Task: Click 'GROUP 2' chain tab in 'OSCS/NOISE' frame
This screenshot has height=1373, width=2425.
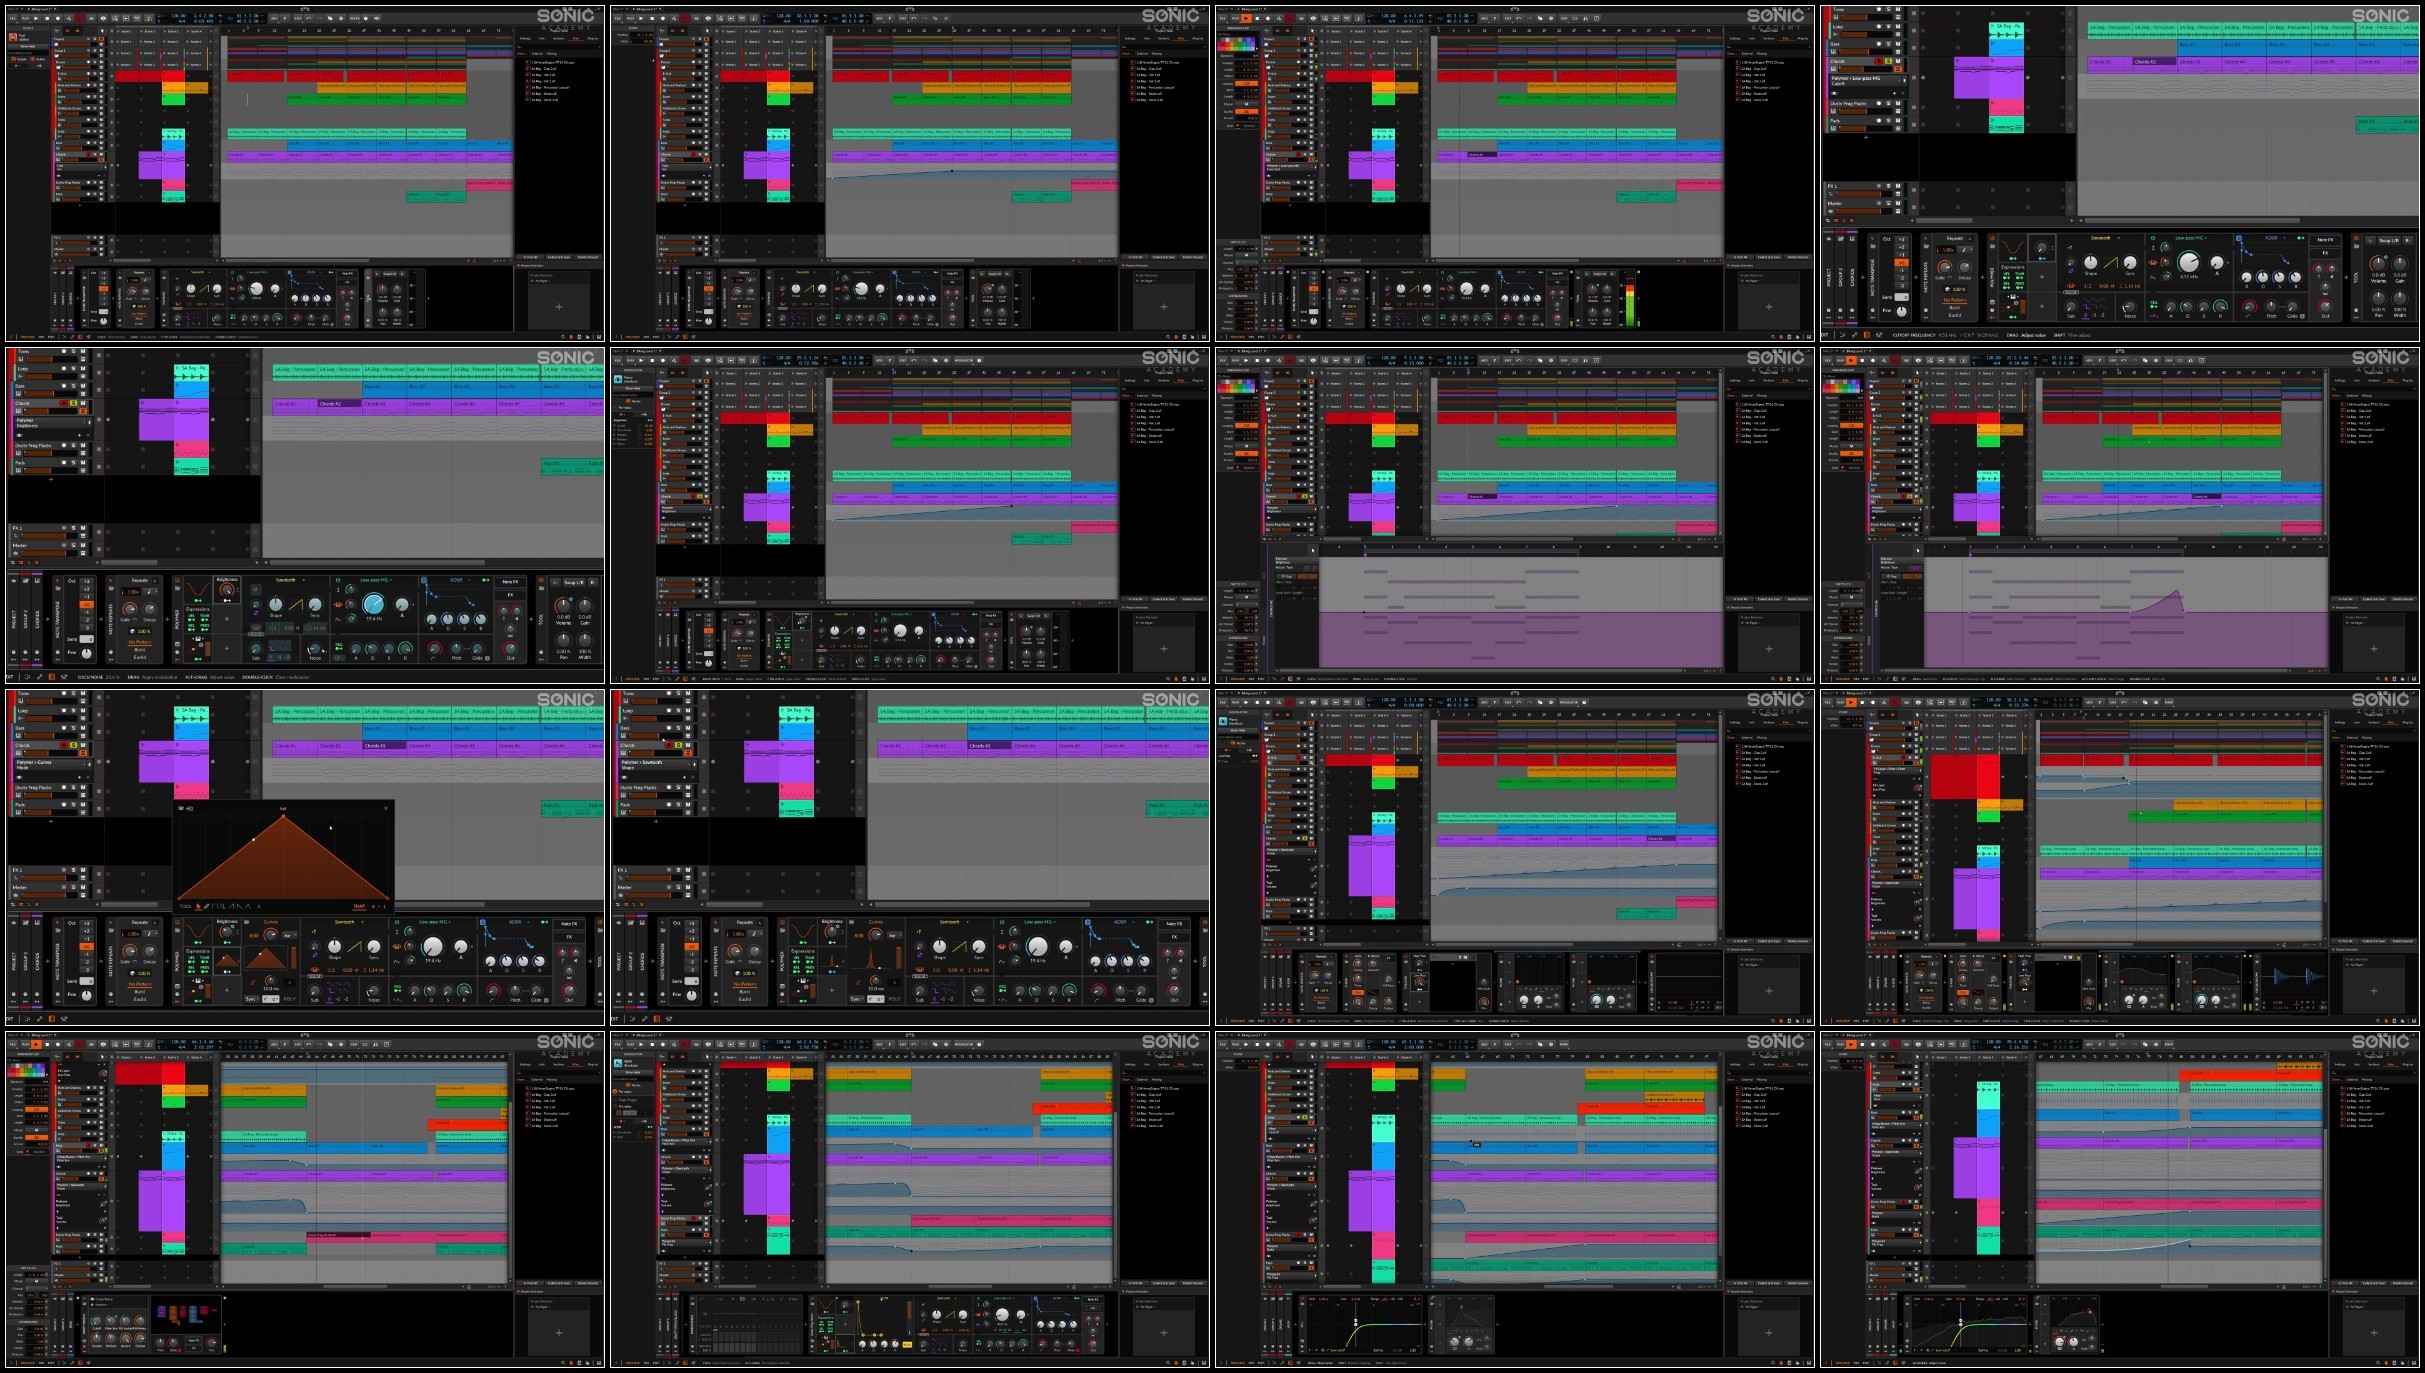Action: (x=25, y=619)
